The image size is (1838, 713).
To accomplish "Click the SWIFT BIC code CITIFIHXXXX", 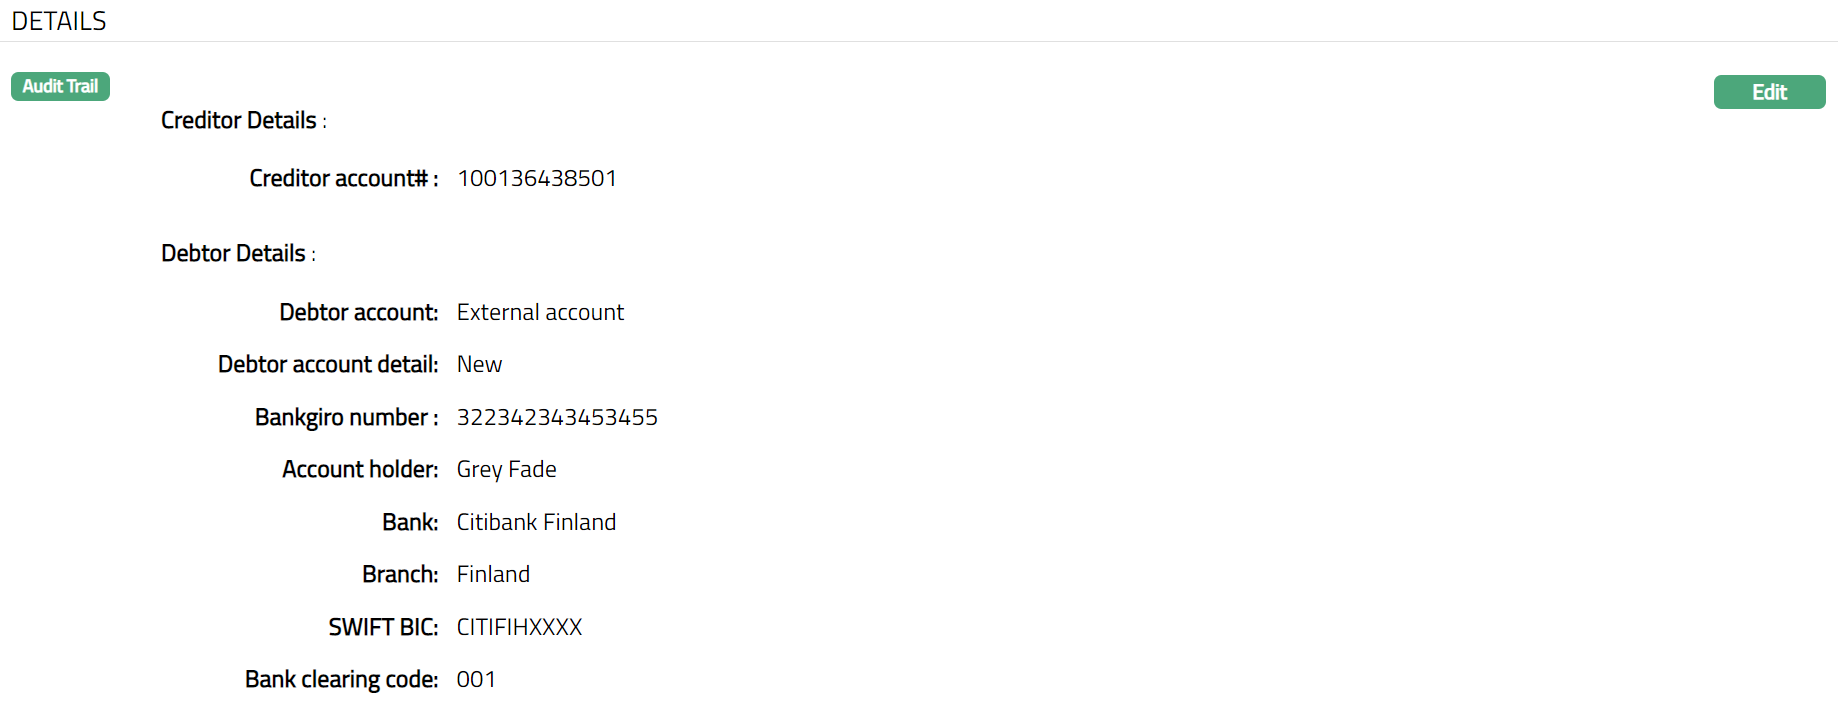I will 519,628.
